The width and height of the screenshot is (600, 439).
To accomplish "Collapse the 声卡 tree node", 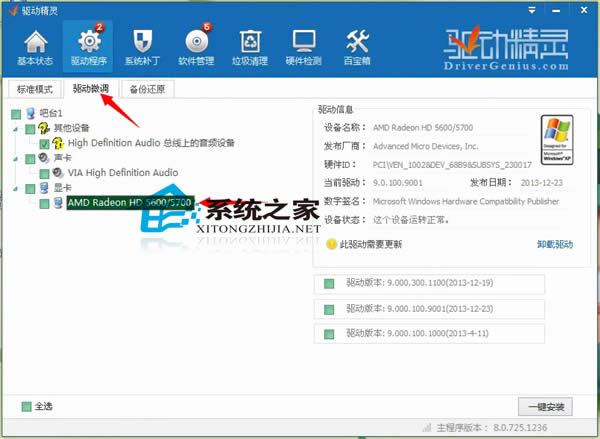I will click(x=16, y=158).
